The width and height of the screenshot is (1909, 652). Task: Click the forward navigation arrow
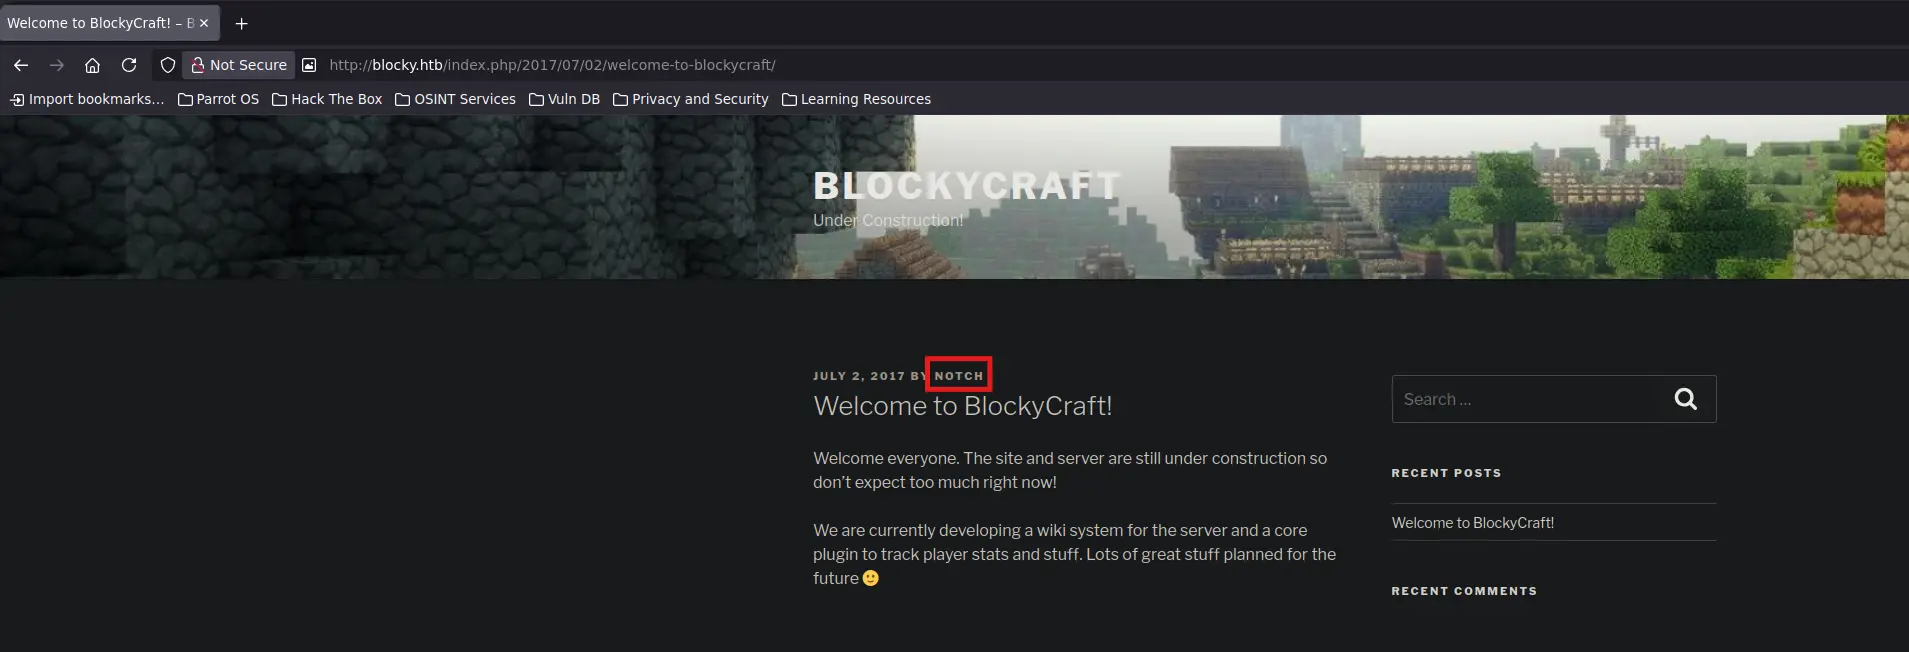57,65
